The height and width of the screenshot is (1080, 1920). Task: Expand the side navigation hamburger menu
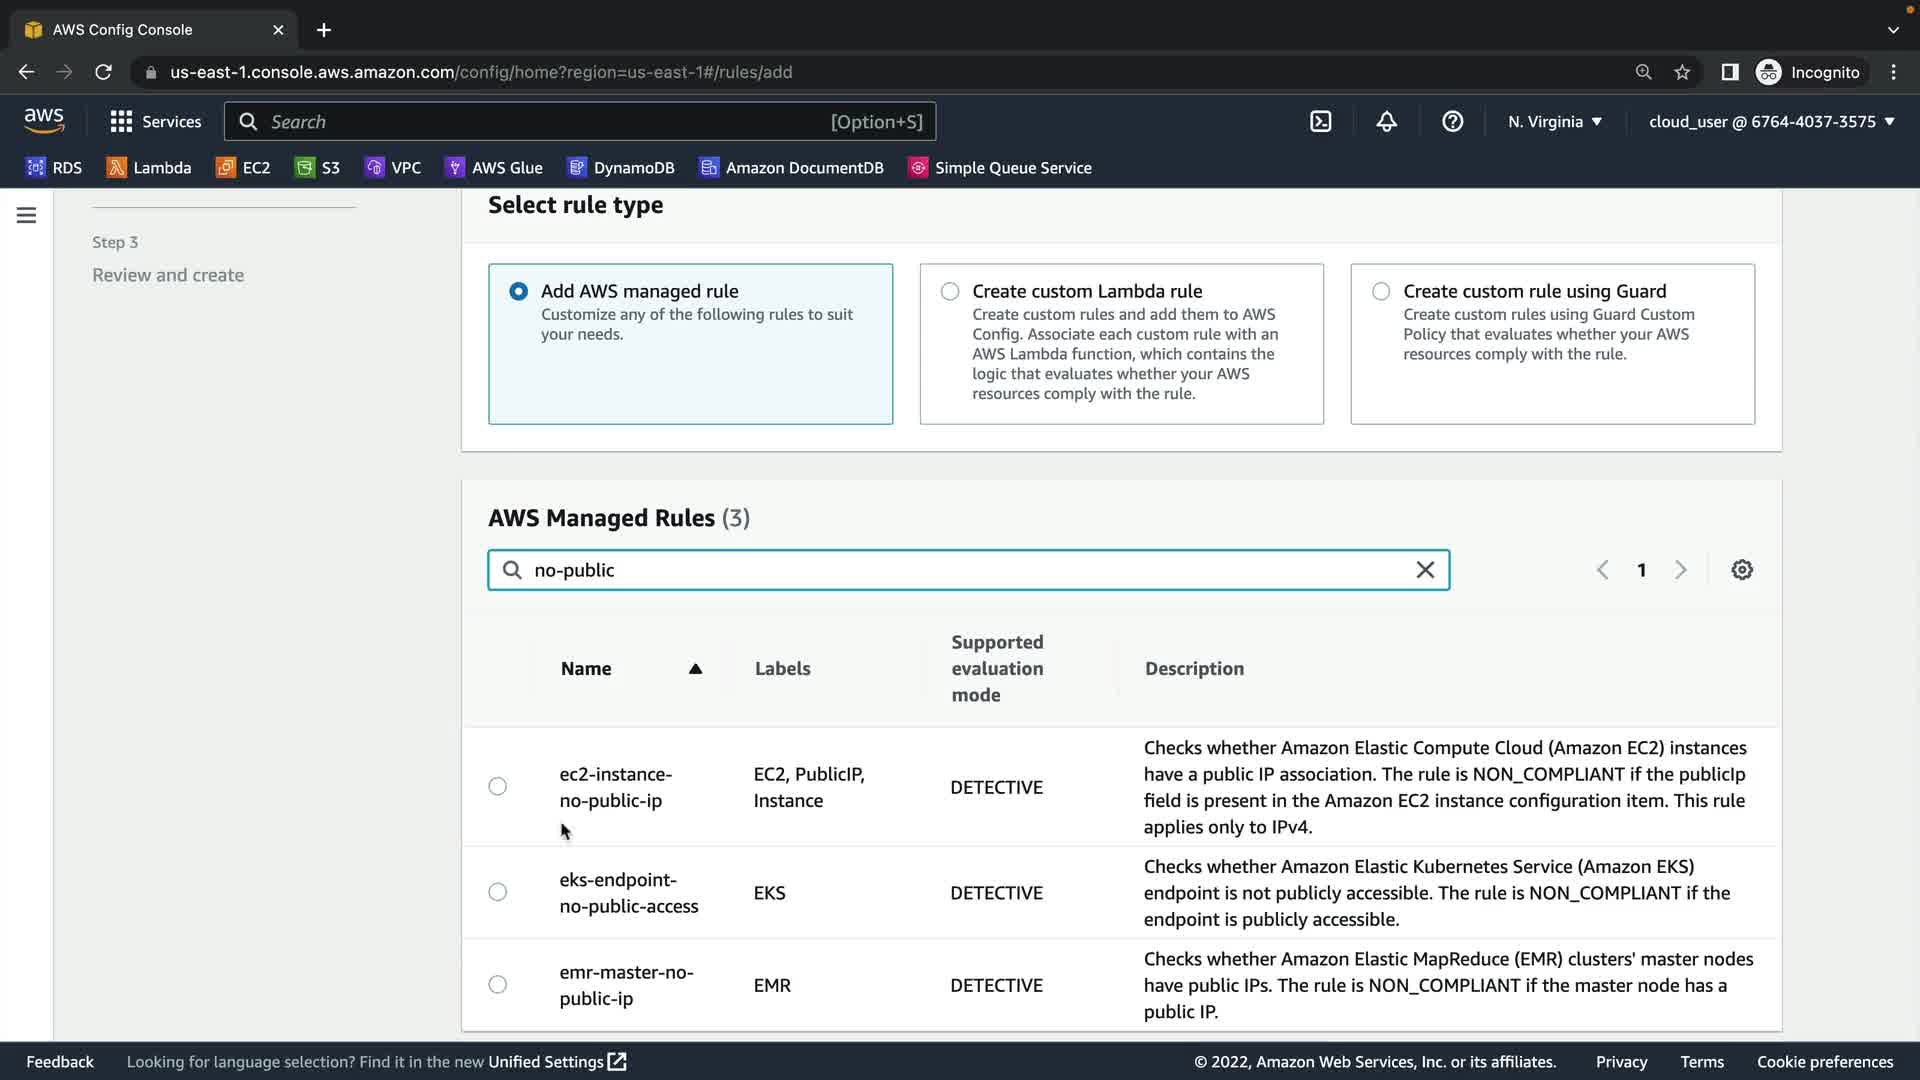click(27, 215)
